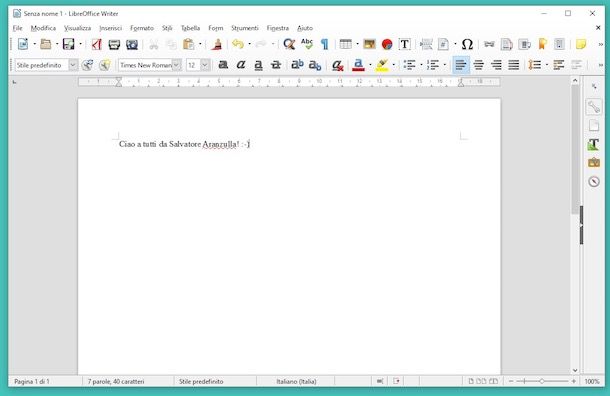610x396 pixels.
Task: Justify the paragraph
Action: pos(514,65)
